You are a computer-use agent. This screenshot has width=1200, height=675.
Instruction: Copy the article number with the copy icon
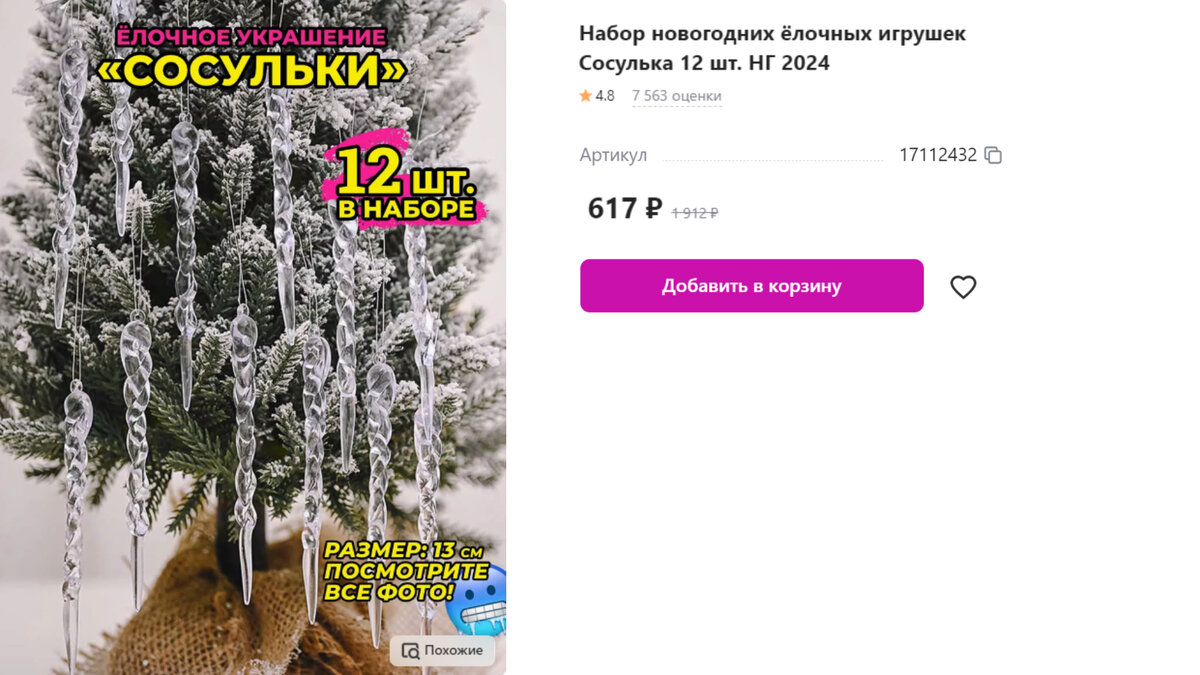993,155
